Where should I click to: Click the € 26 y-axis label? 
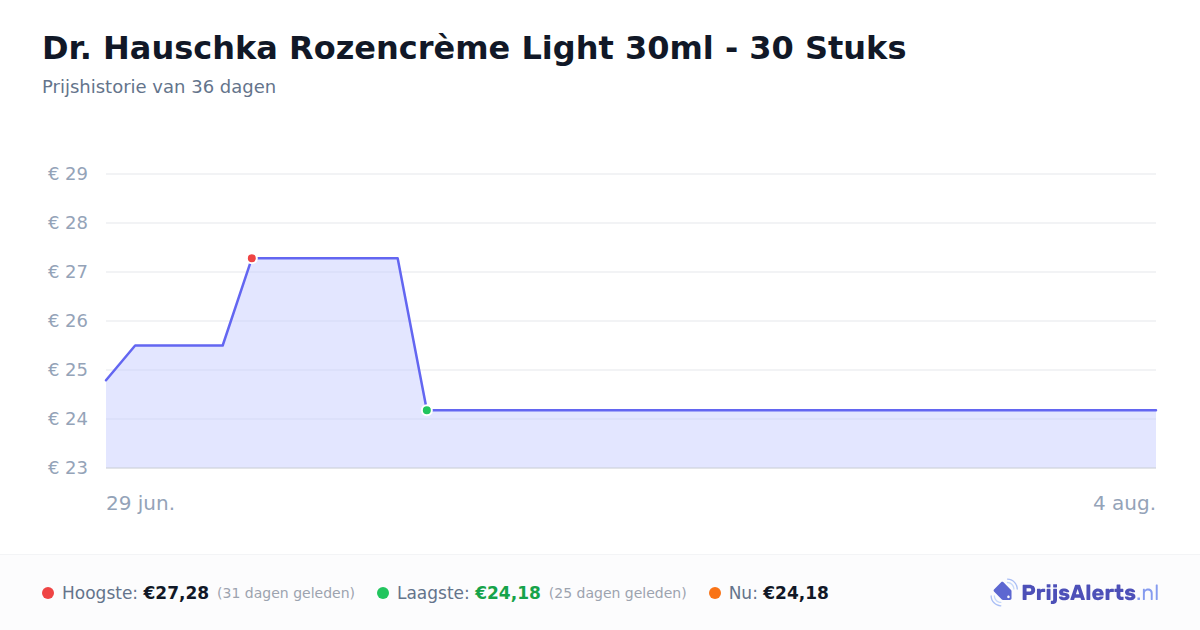click(68, 321)
